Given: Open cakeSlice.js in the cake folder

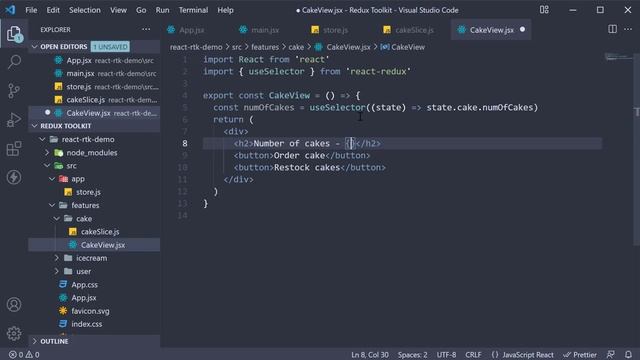Looking at the screenshot, I should click(94, 232).
